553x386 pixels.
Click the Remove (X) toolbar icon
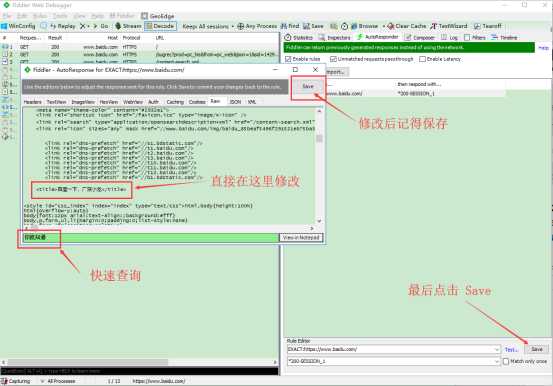coord(83,26)
